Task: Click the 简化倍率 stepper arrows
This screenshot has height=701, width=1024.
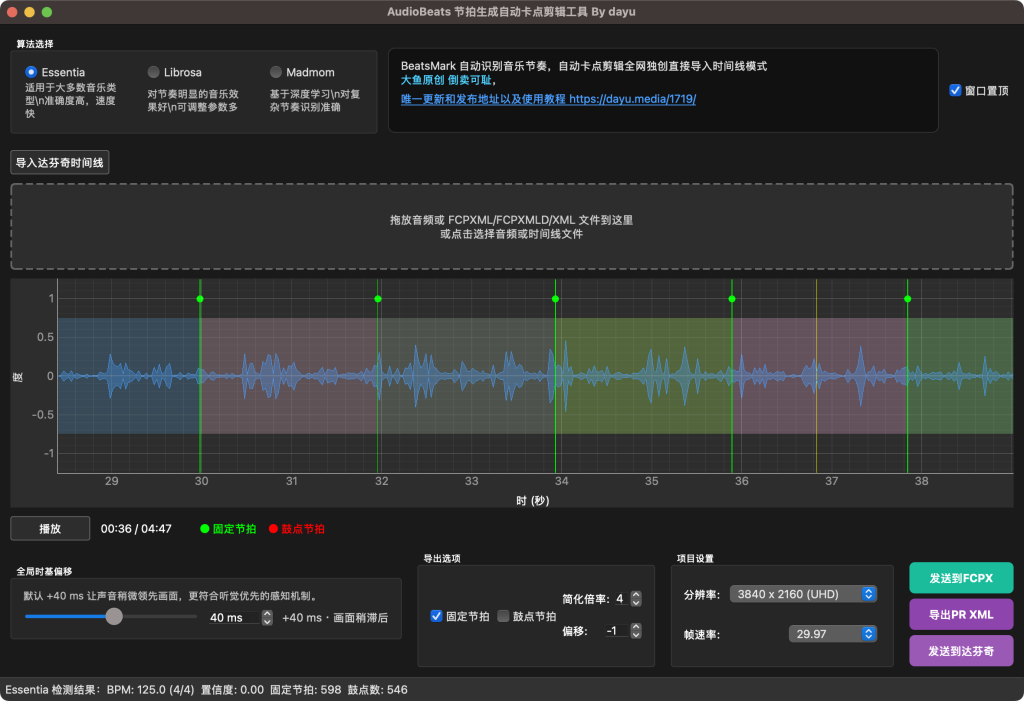Action: tap(636, 599)
